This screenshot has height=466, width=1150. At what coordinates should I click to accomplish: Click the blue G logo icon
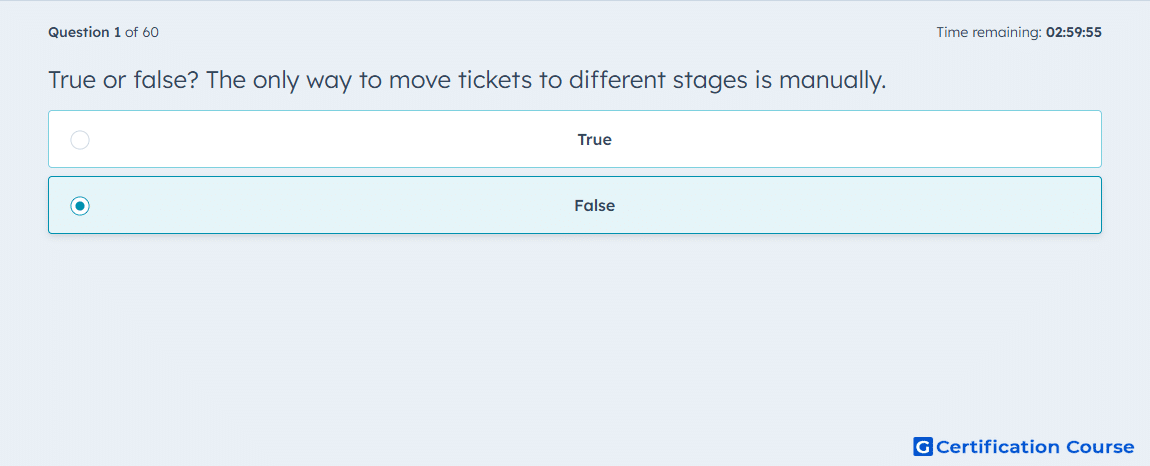[x=923, y=446]
